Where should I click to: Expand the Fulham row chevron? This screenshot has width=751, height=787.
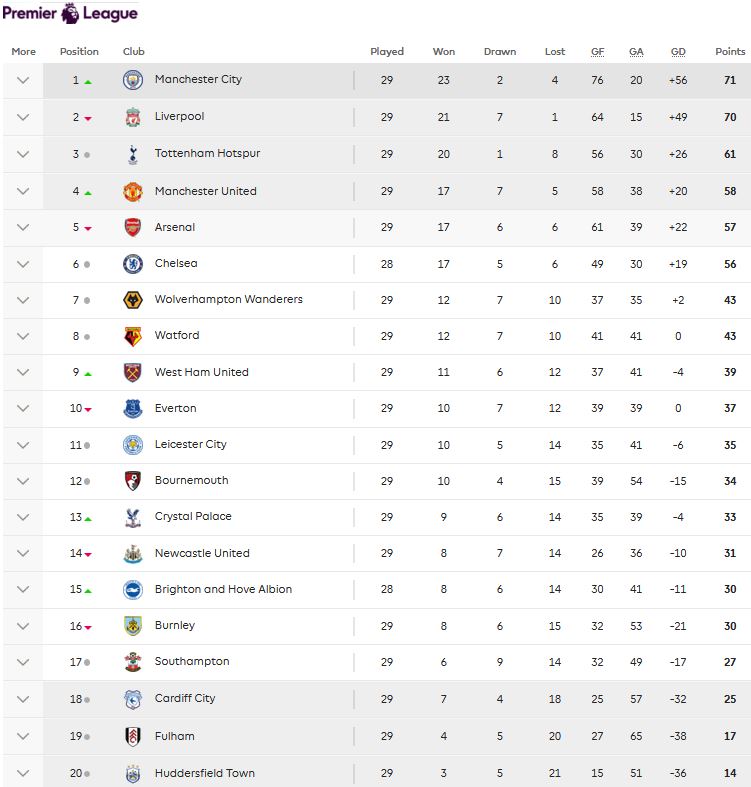tap(23, 736)
